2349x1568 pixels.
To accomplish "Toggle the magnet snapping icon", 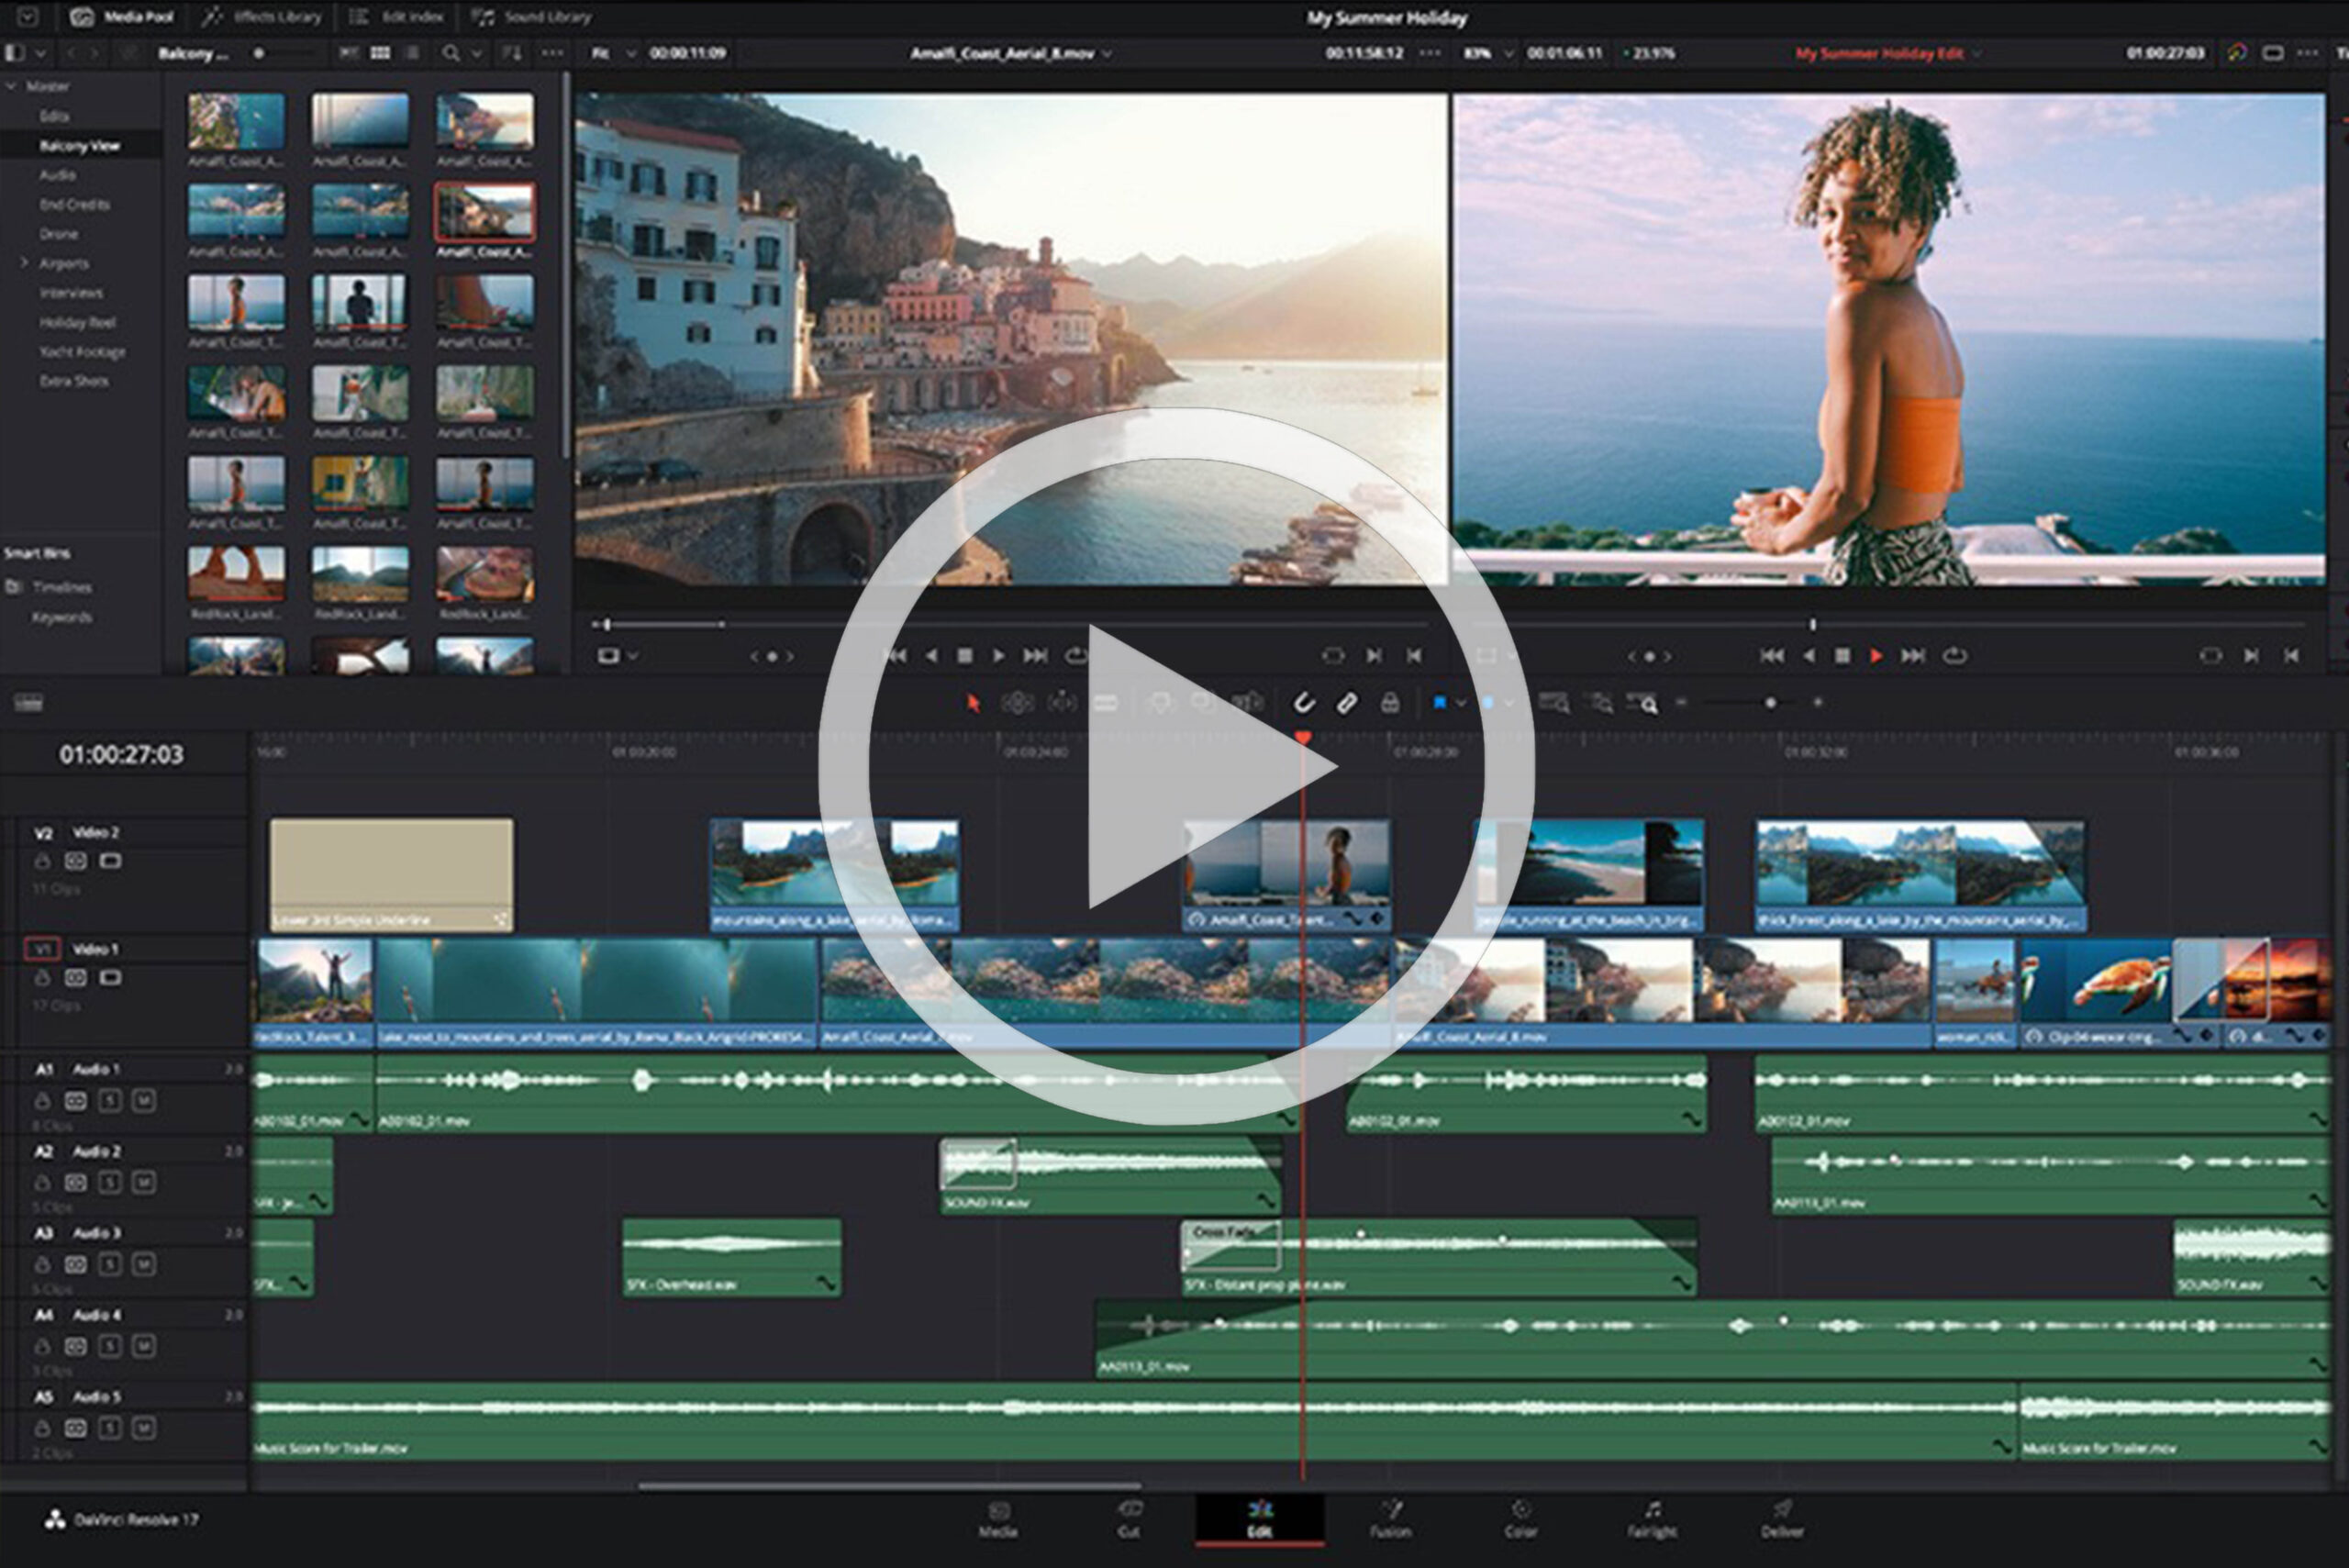I will [x=1303, y=703].
